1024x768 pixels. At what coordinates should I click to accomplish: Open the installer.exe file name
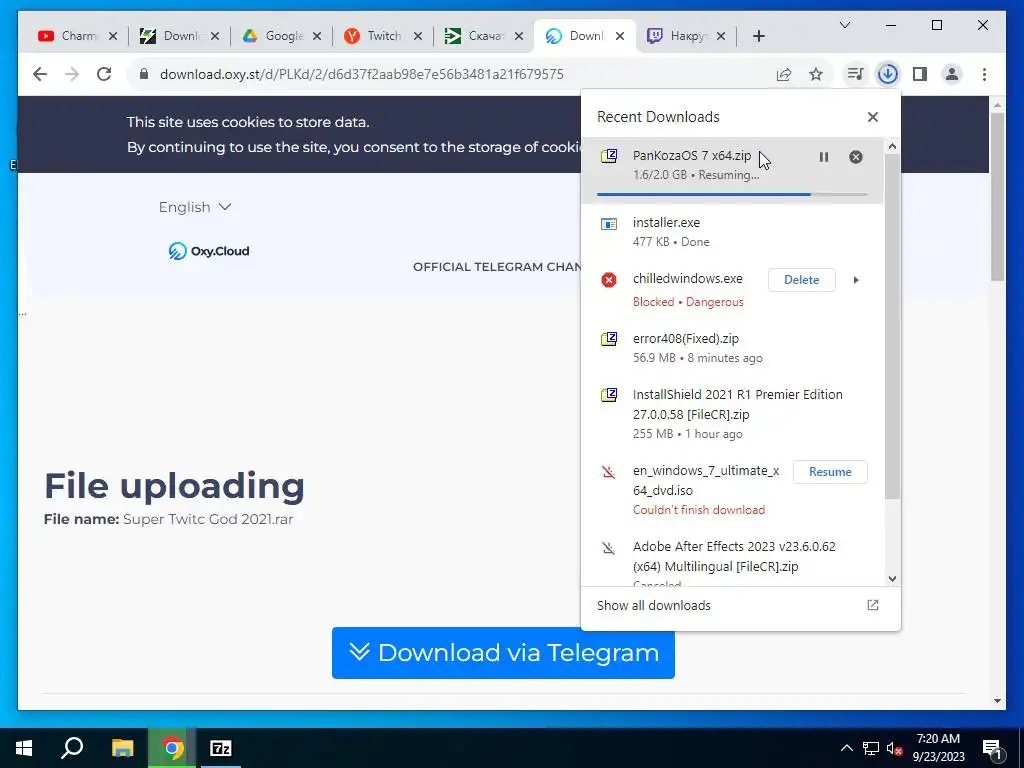click(x=666, y=223)
